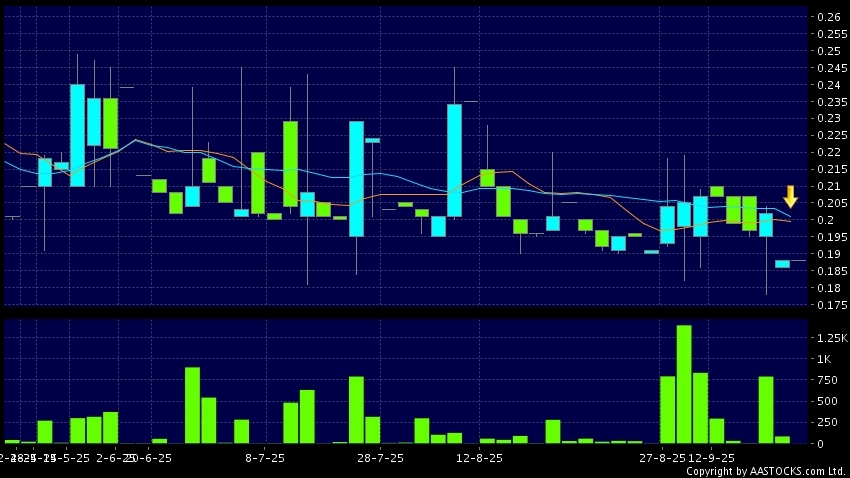850x478 pixels.
Task: Select the 0.21 price axis label
Action: (829, 186)
